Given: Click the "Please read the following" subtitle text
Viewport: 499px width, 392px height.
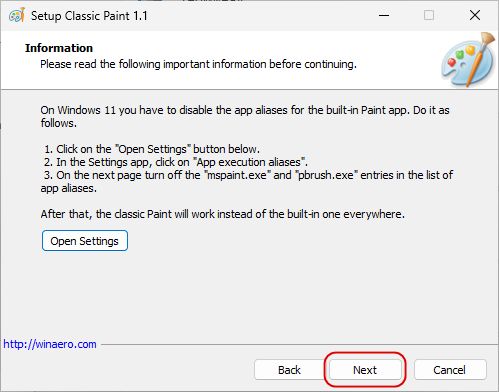Looking at the screenshot, I should [198, 64].
